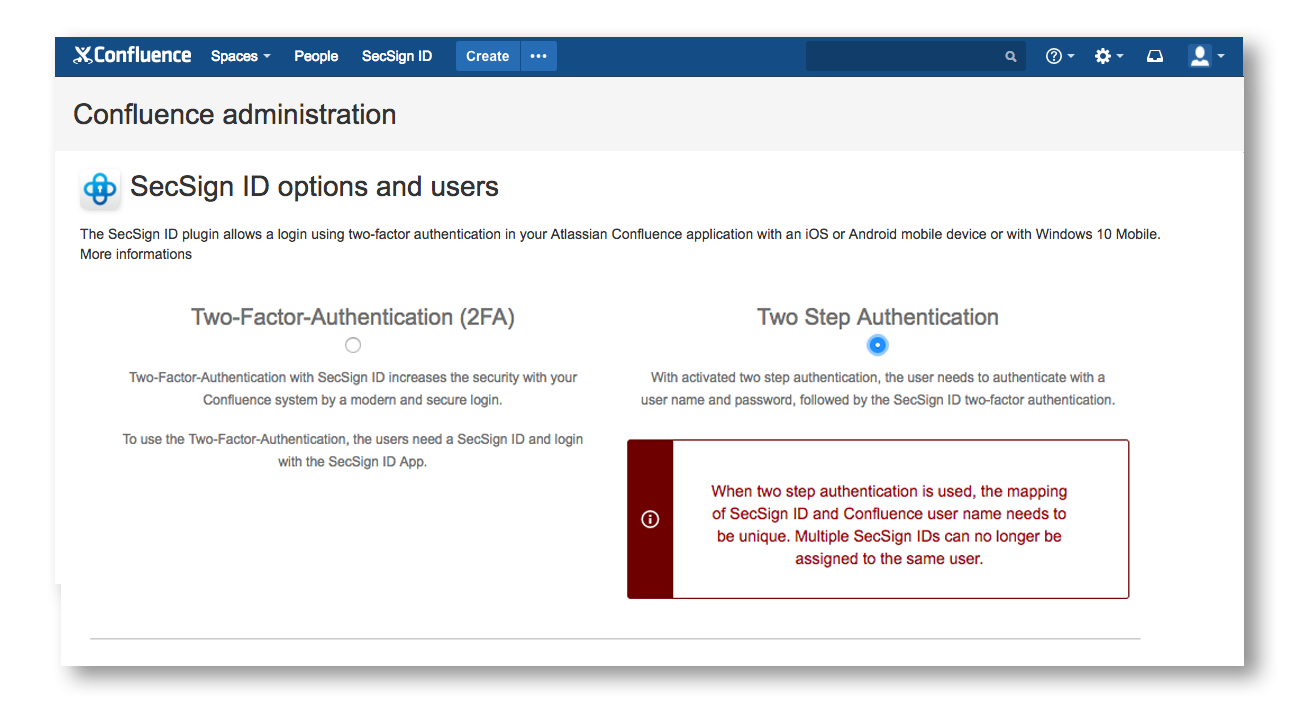Open your user profile avatar menu
This screenshot has height=705, width=1299.
pos(1198,56)
